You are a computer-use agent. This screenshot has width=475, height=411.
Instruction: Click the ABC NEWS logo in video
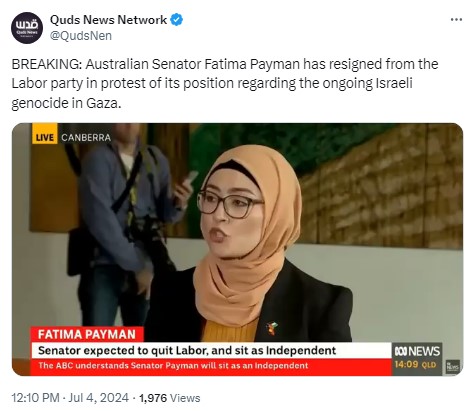click(417, 351)
